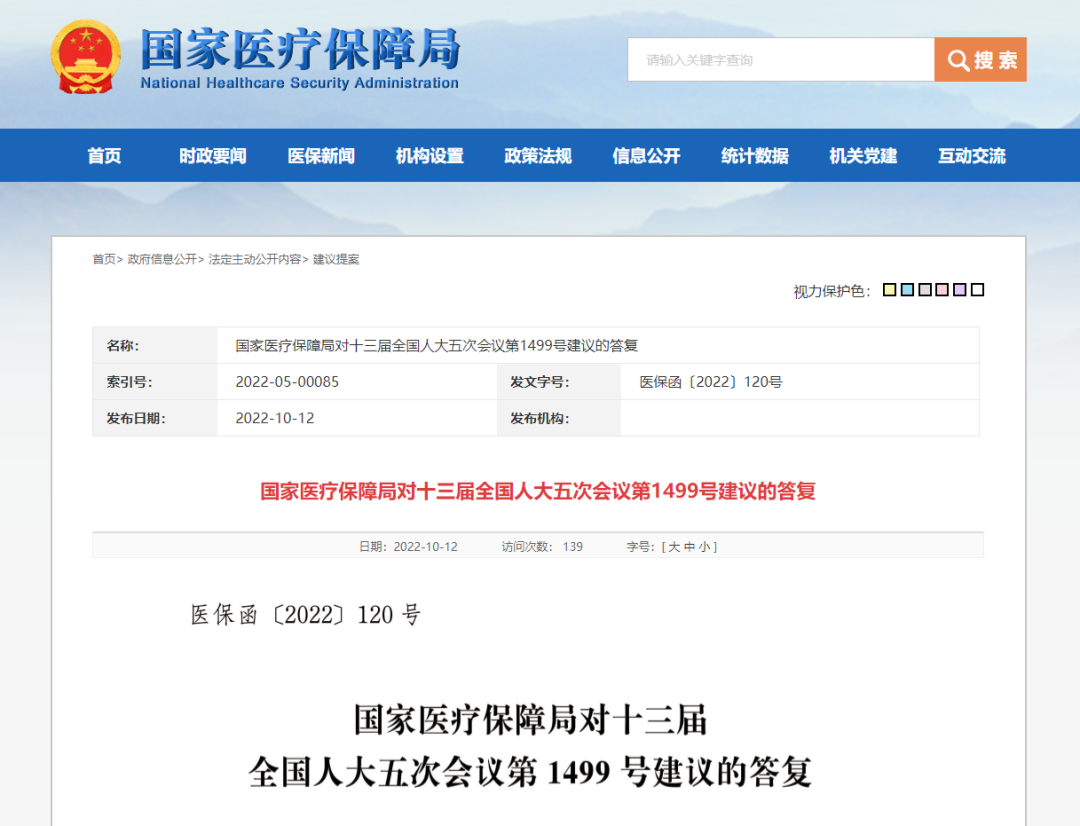Select the blue eye-protection color swatch
Viewport: 1080px width, 826px height.
(x=907, y=290)
